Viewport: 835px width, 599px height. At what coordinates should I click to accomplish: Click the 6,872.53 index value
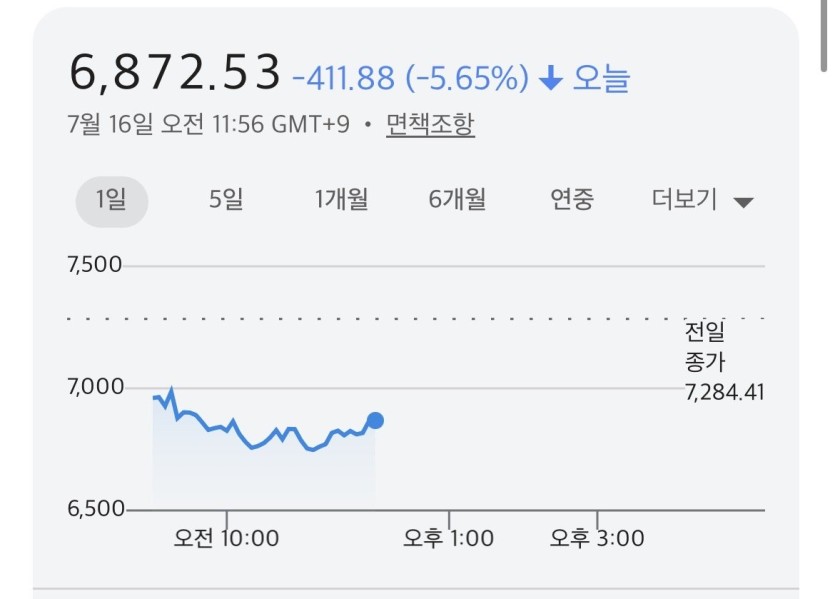pyautogui.click(x=175, y=72)
